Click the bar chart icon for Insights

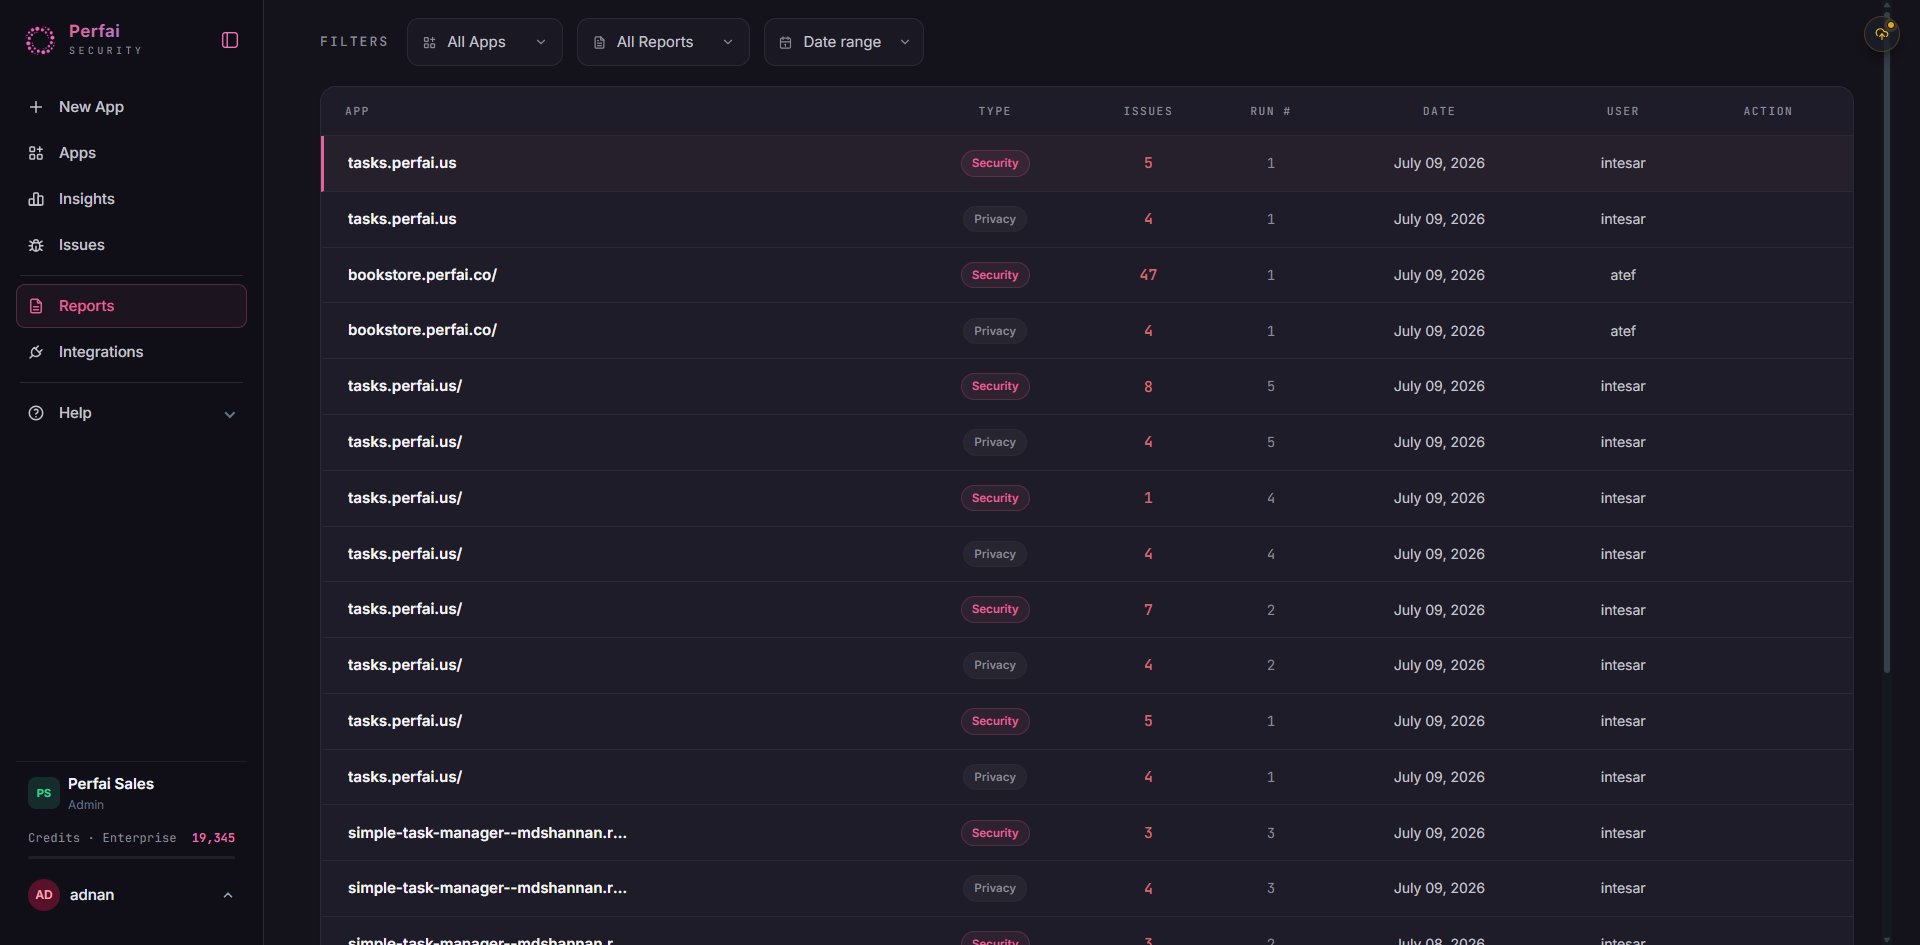click(x=36, y=199)
